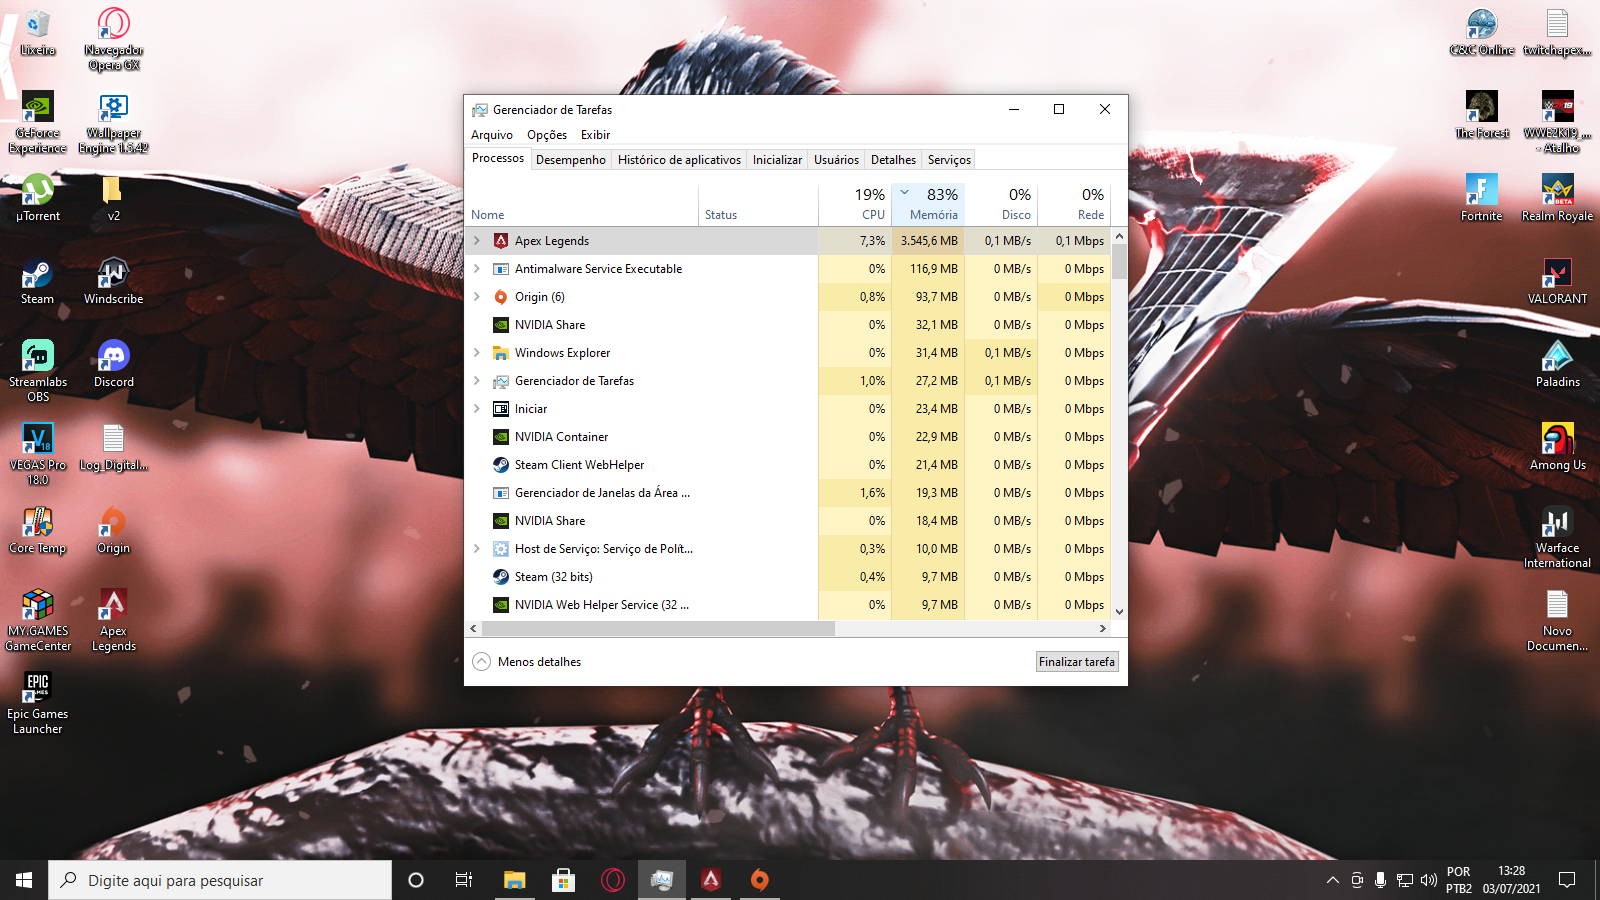Click the Antimalware Service Executable icon
The image size is (1600, 900).
(501, 269)
